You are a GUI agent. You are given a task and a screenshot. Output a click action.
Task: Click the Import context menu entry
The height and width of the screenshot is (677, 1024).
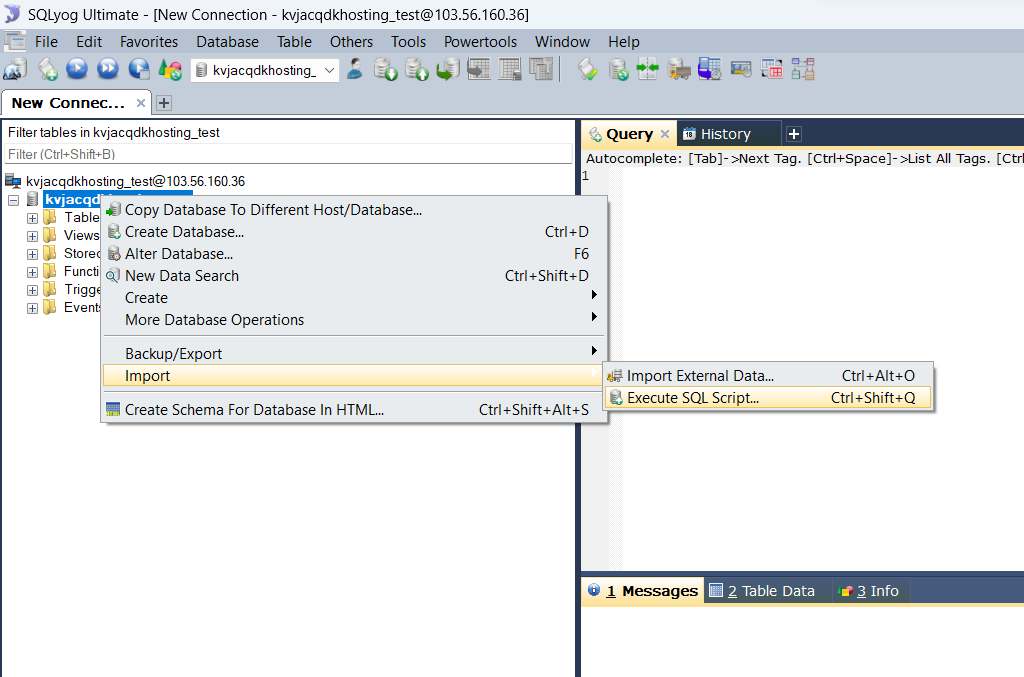[354, 376]
